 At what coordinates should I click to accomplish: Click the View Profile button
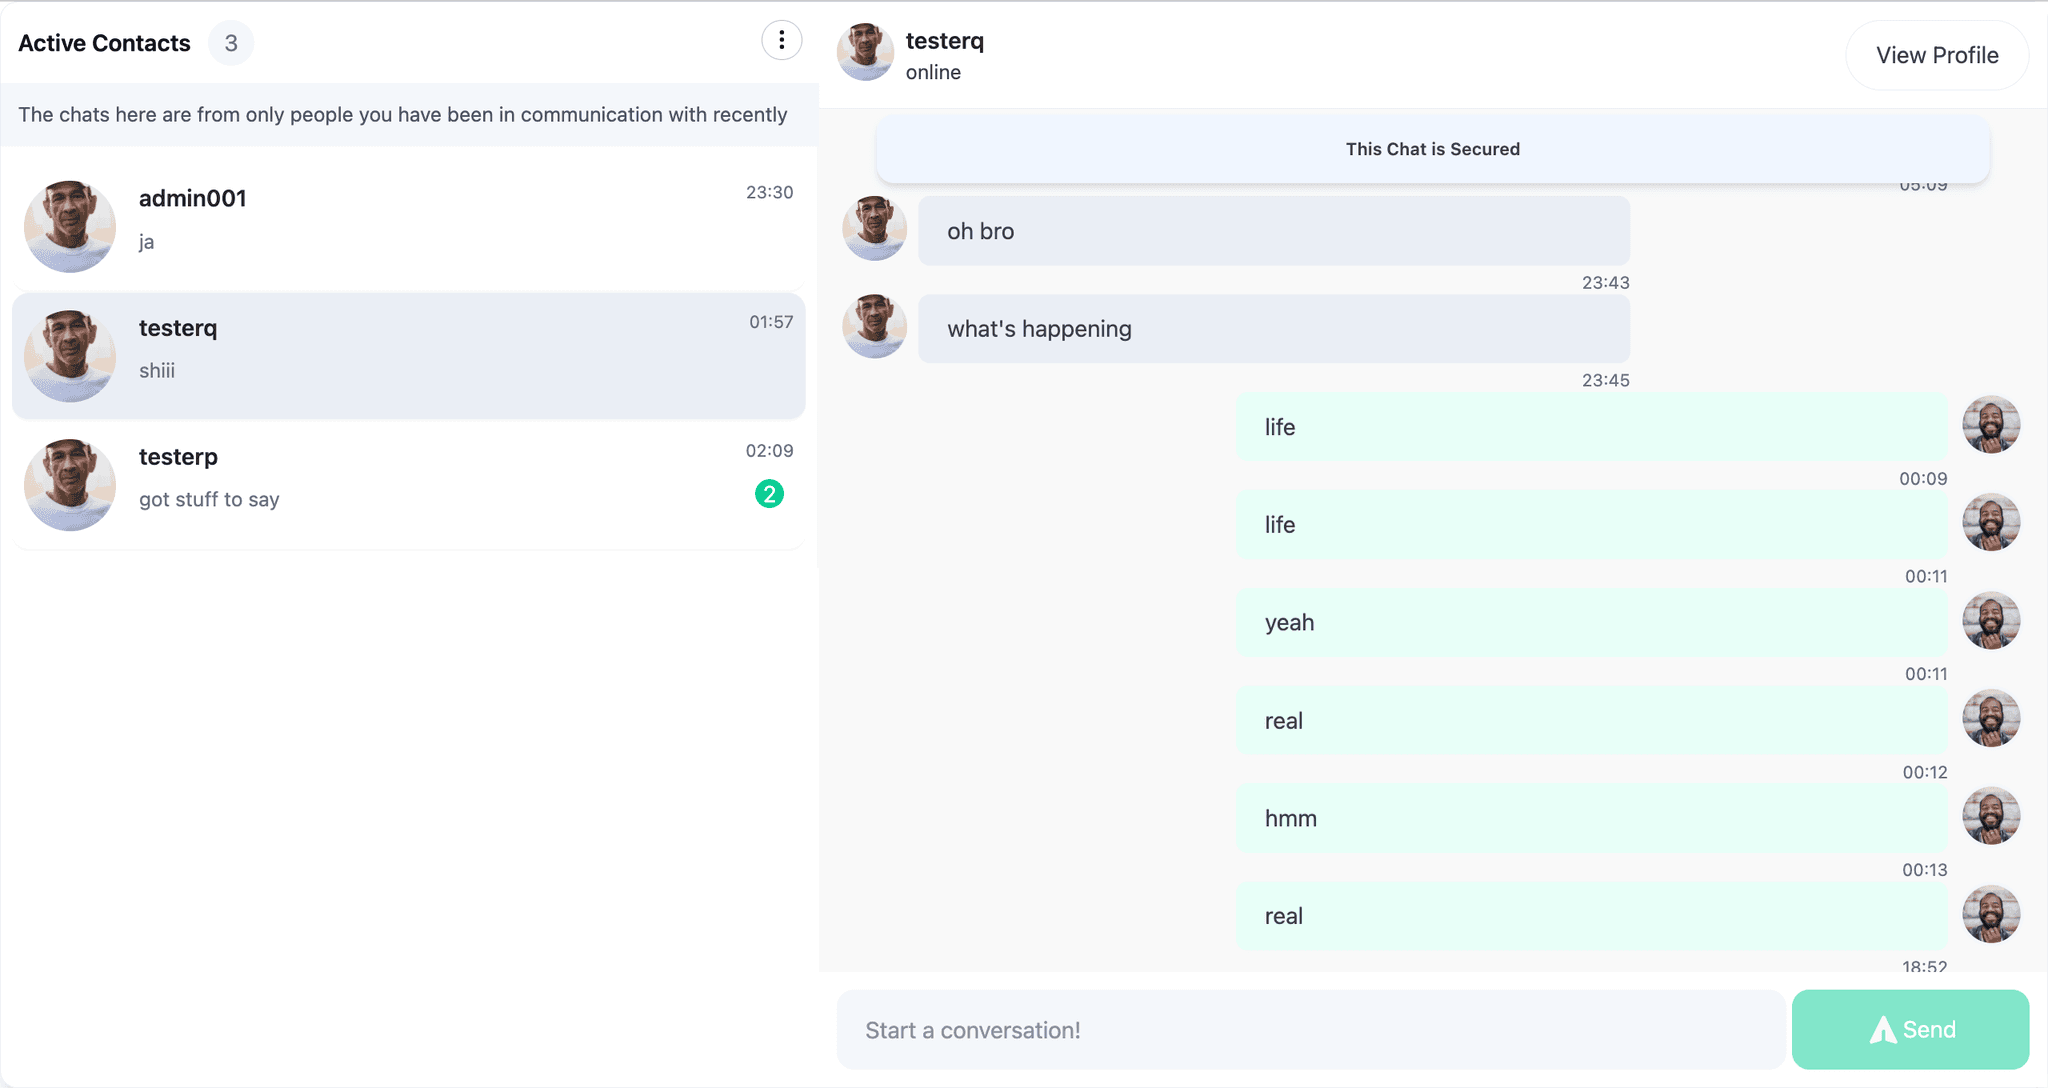click(x=1936, y=56)
